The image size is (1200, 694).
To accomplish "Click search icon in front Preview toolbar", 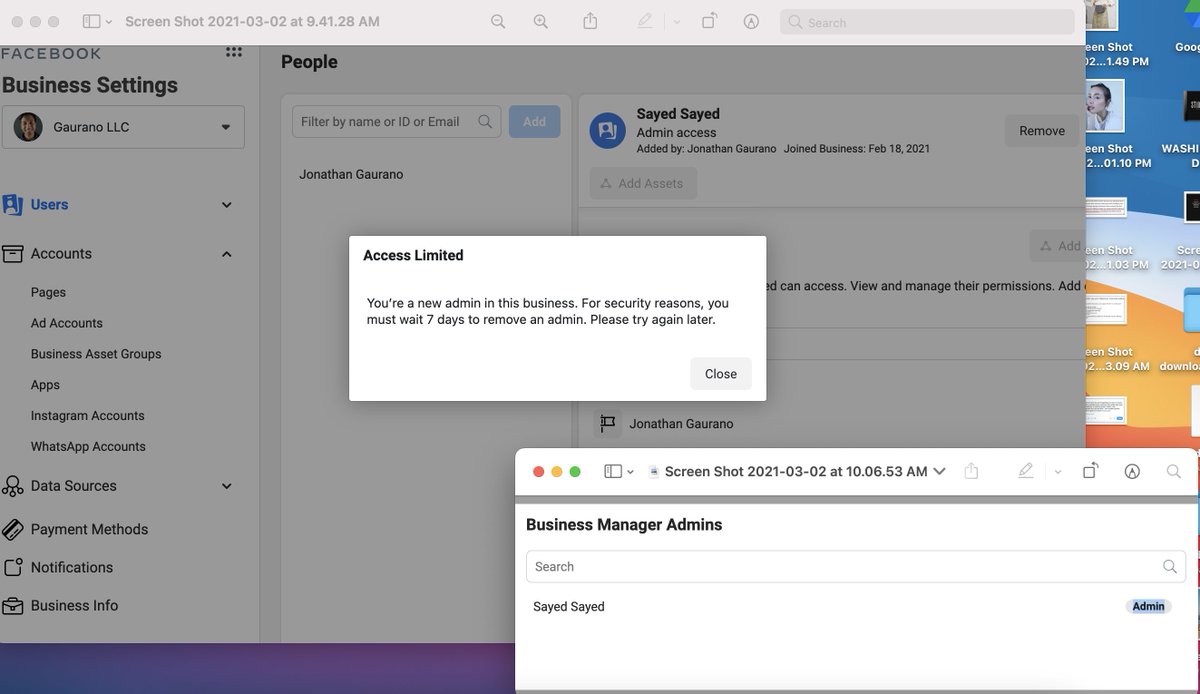I will [x=1174, y=471].
